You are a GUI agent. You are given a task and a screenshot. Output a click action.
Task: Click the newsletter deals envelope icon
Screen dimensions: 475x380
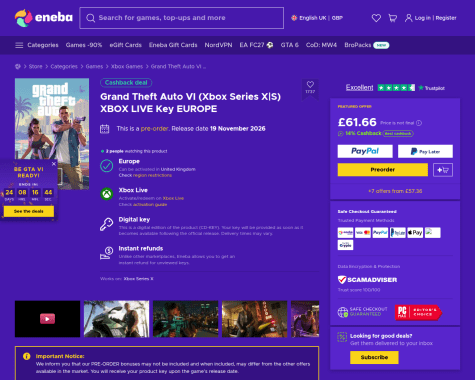(342, 337)
